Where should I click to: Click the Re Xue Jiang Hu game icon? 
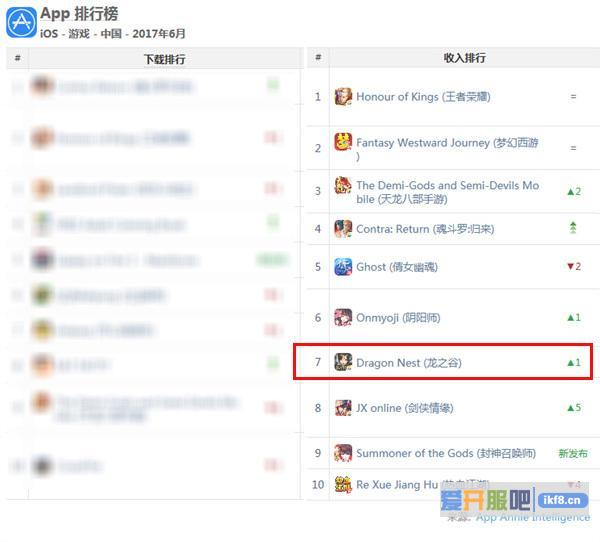click(x=343, y=485)
